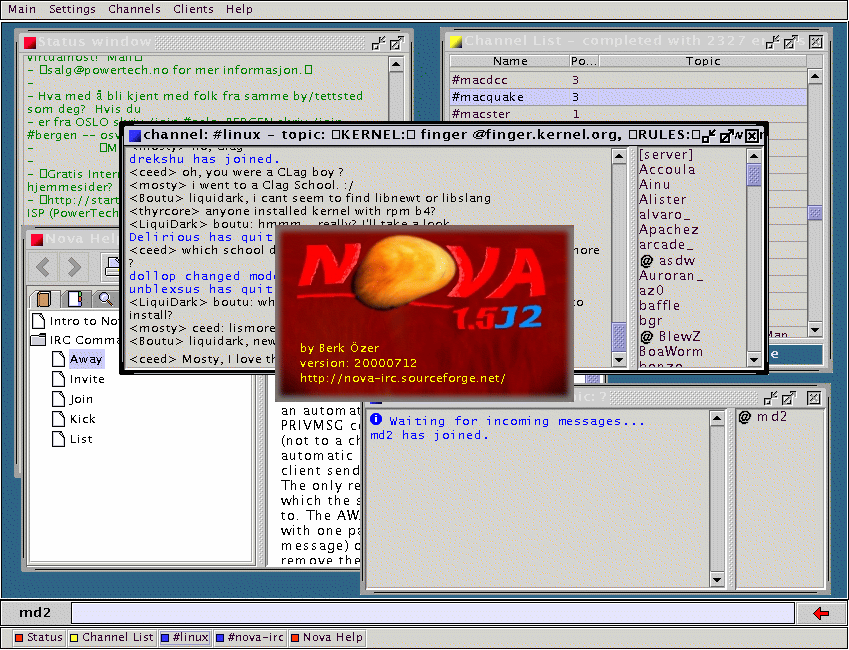Screen dimensions: 849x650
Task: Select the Invite help topic
Action: [x=87, y=379]
